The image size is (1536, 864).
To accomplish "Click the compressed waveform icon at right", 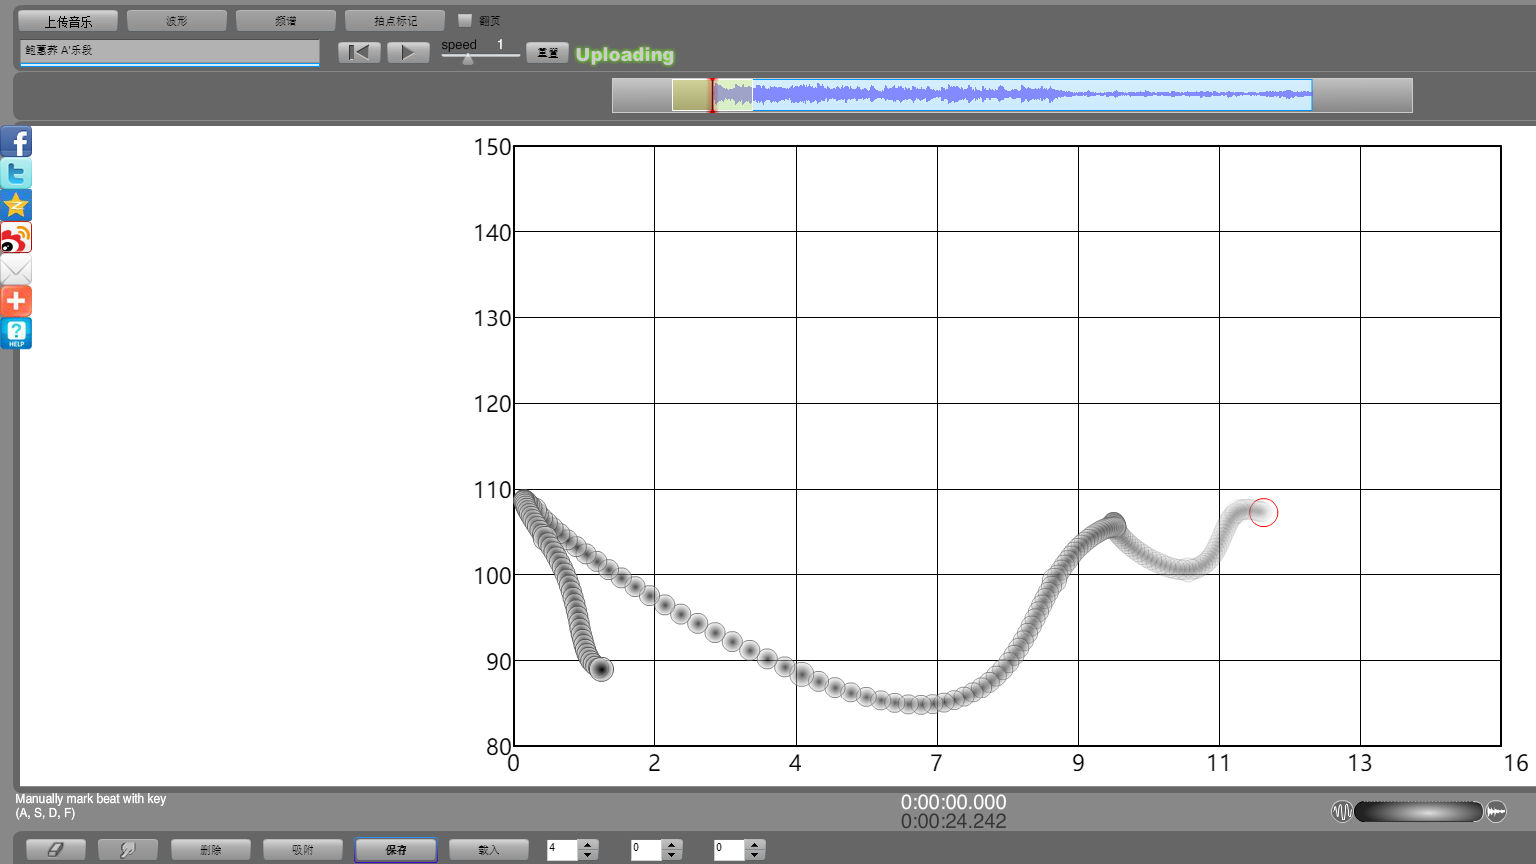I will 1496,811.
